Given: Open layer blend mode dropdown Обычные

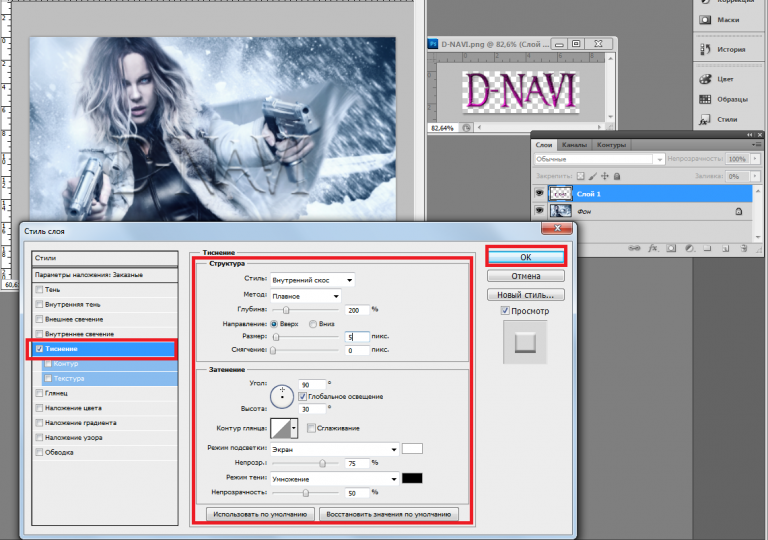Looking at the screenshot, I should click(599, 159).
